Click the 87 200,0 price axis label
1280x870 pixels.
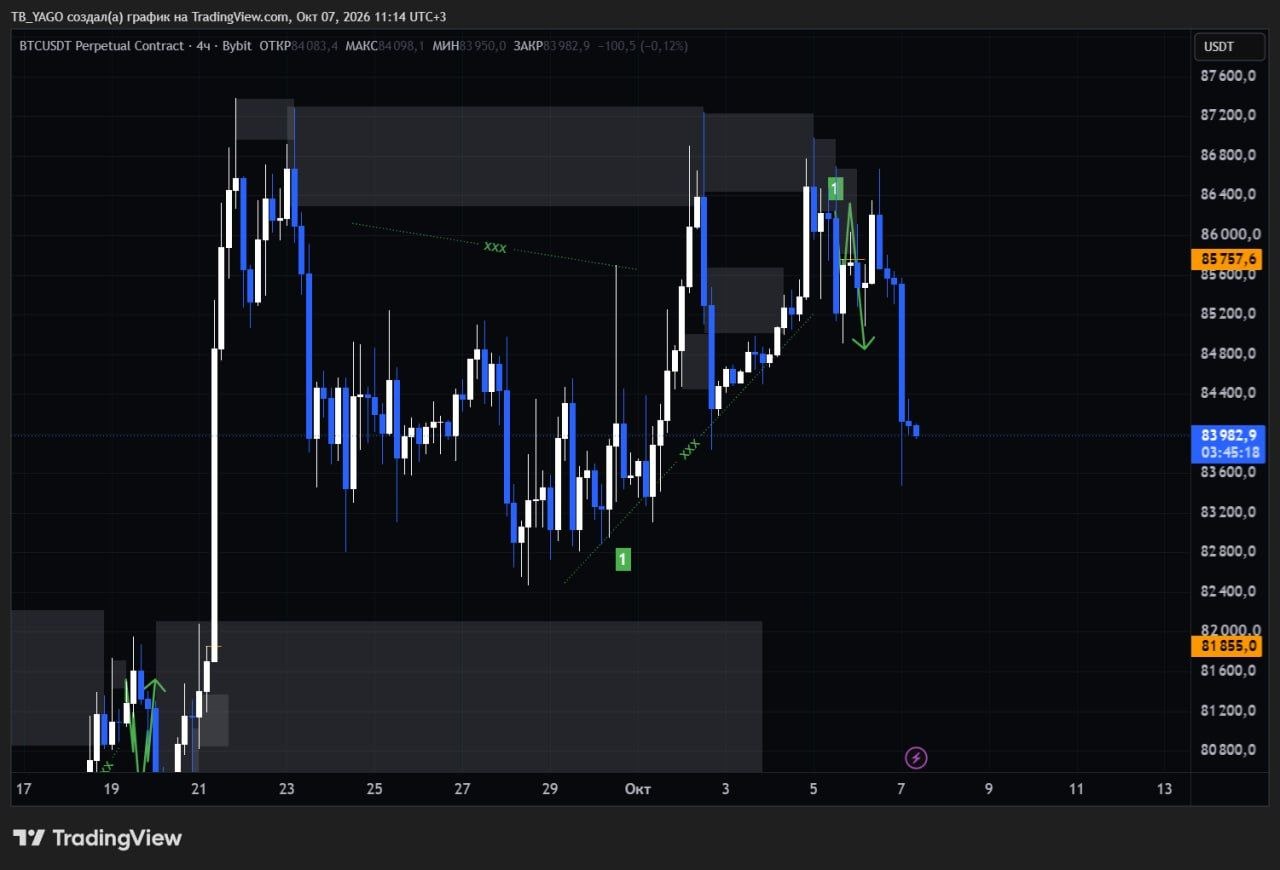[1228, 115]
